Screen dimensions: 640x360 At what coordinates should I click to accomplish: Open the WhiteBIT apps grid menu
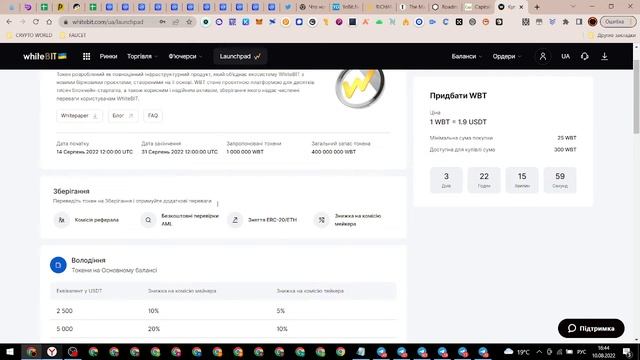87,56
